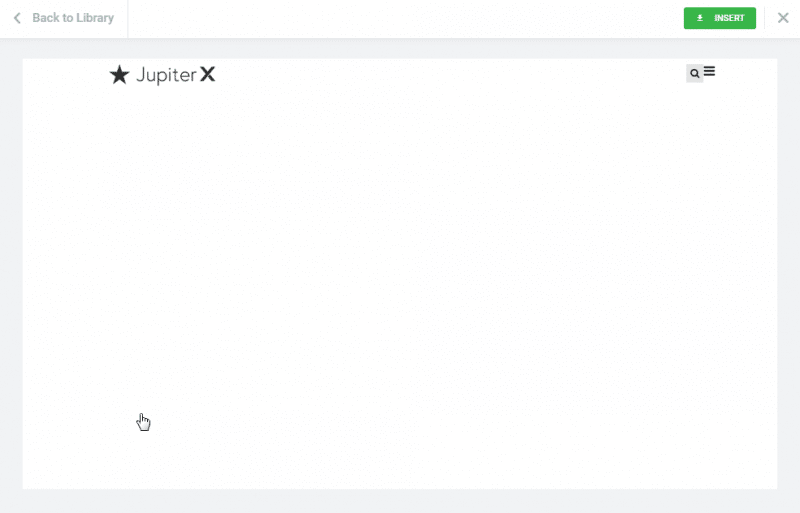
Task: Open search with the magnifier icon
Action: 694,74
